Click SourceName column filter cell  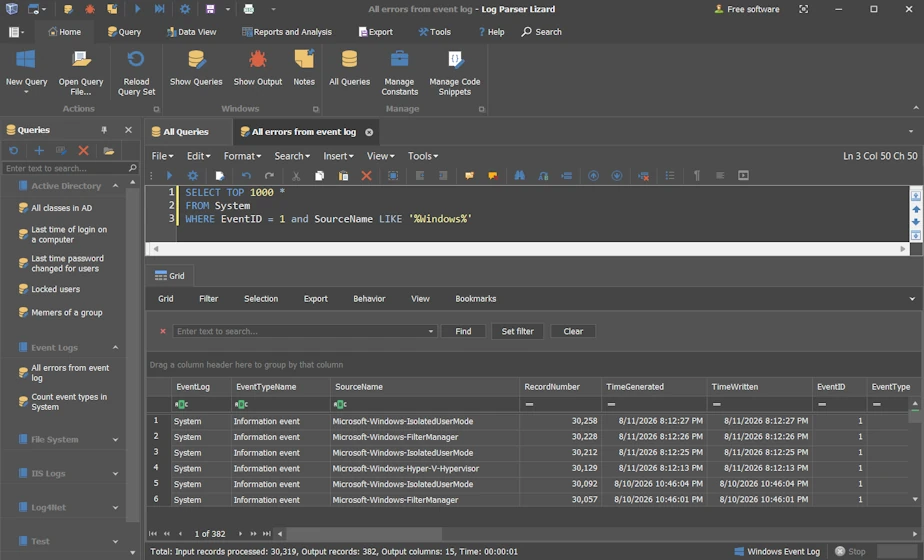[424, 404]
